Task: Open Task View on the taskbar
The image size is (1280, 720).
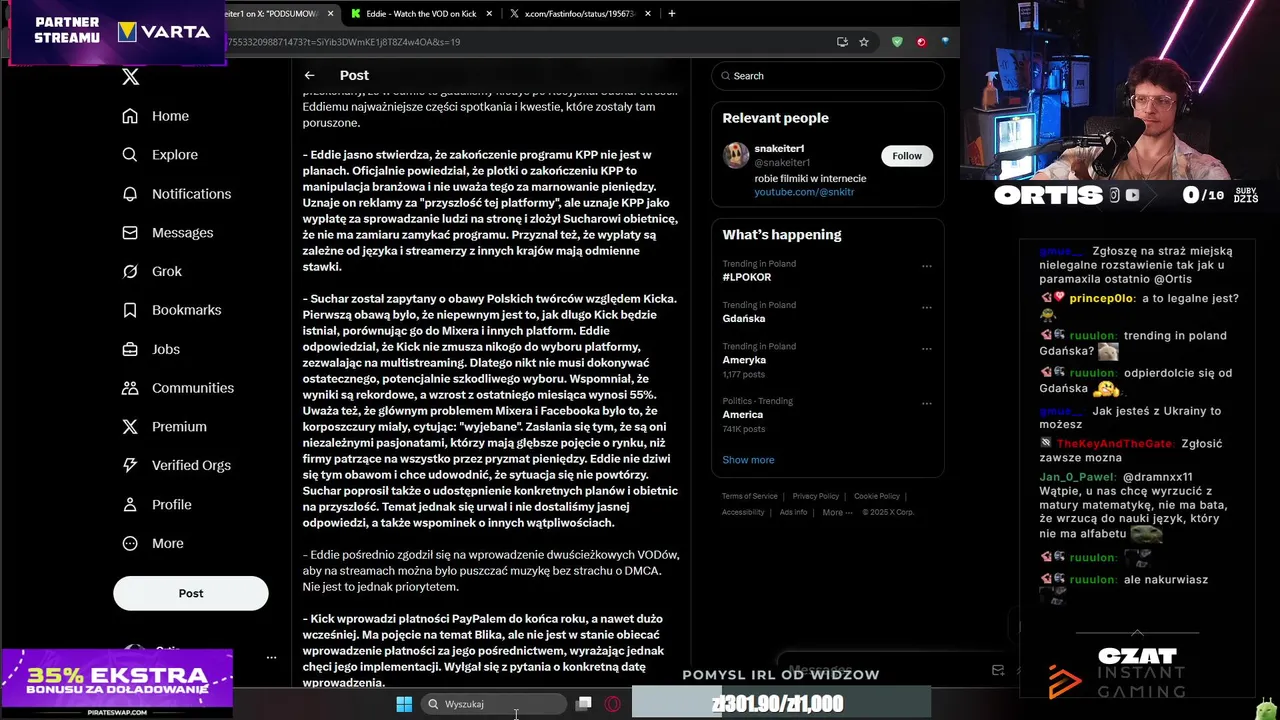Action: tap(584, 704)
